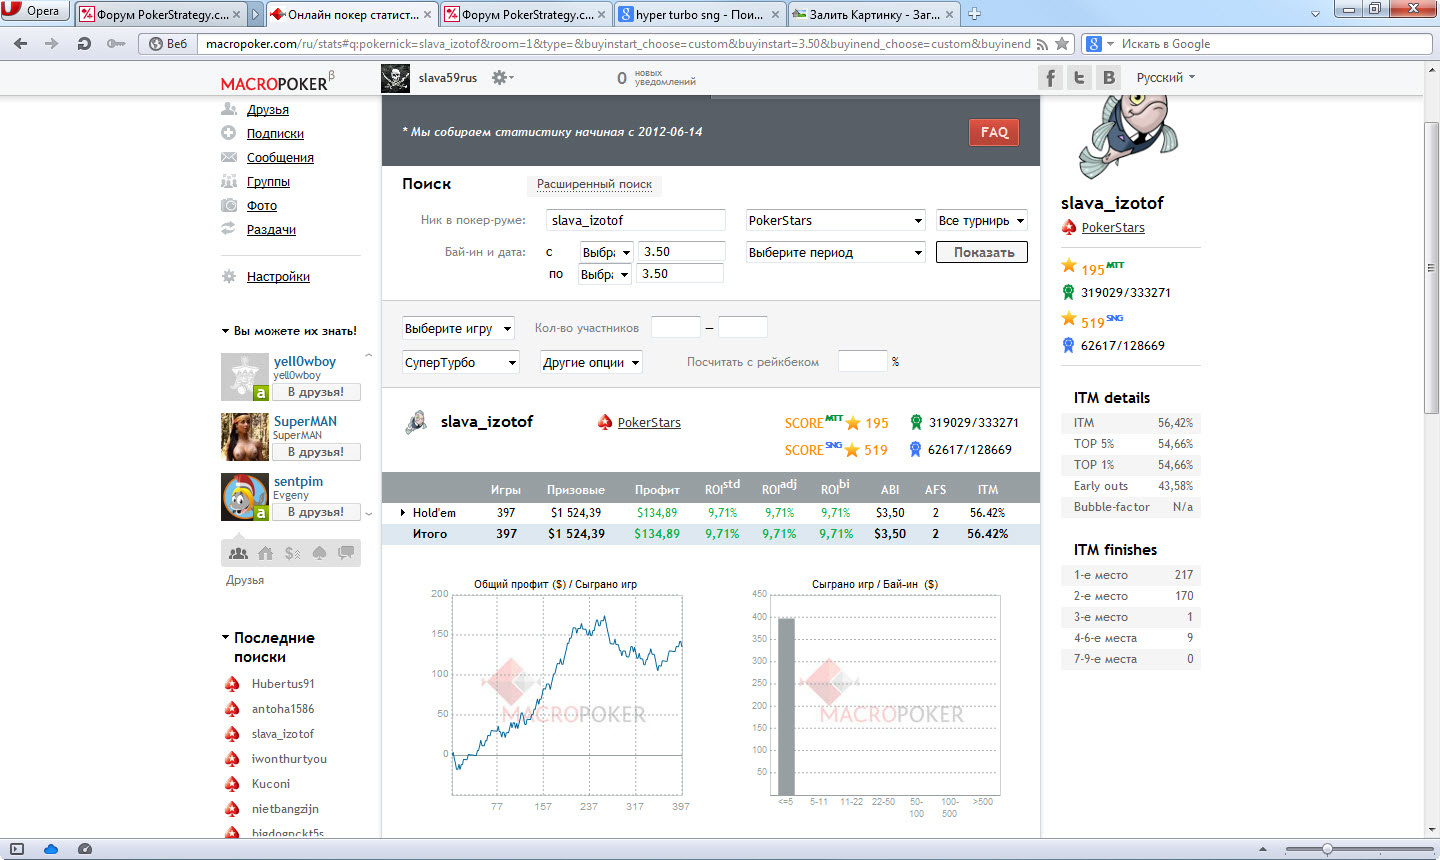Select the home icon in sidebar widget
This screenshot has height=860, width=1440.
click(265, 552)
